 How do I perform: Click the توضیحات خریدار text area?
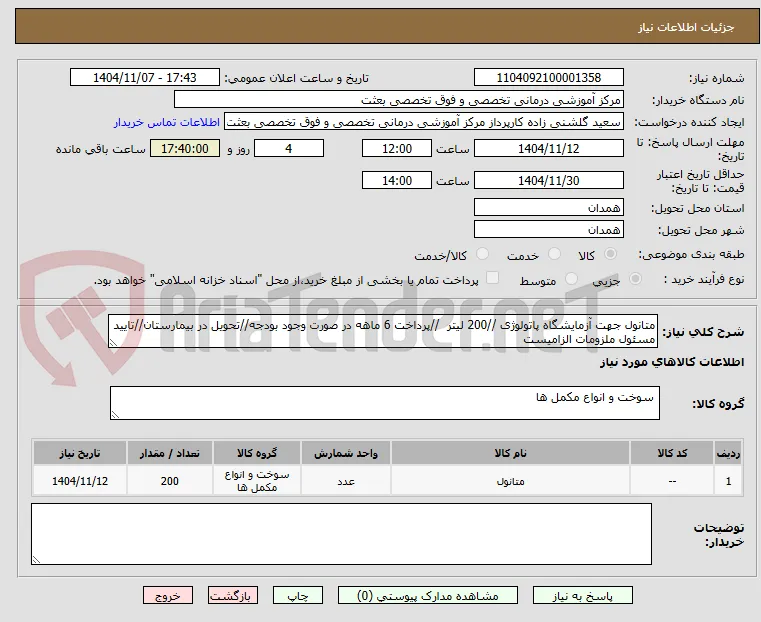pyautogui.click(x=342, y=534)
